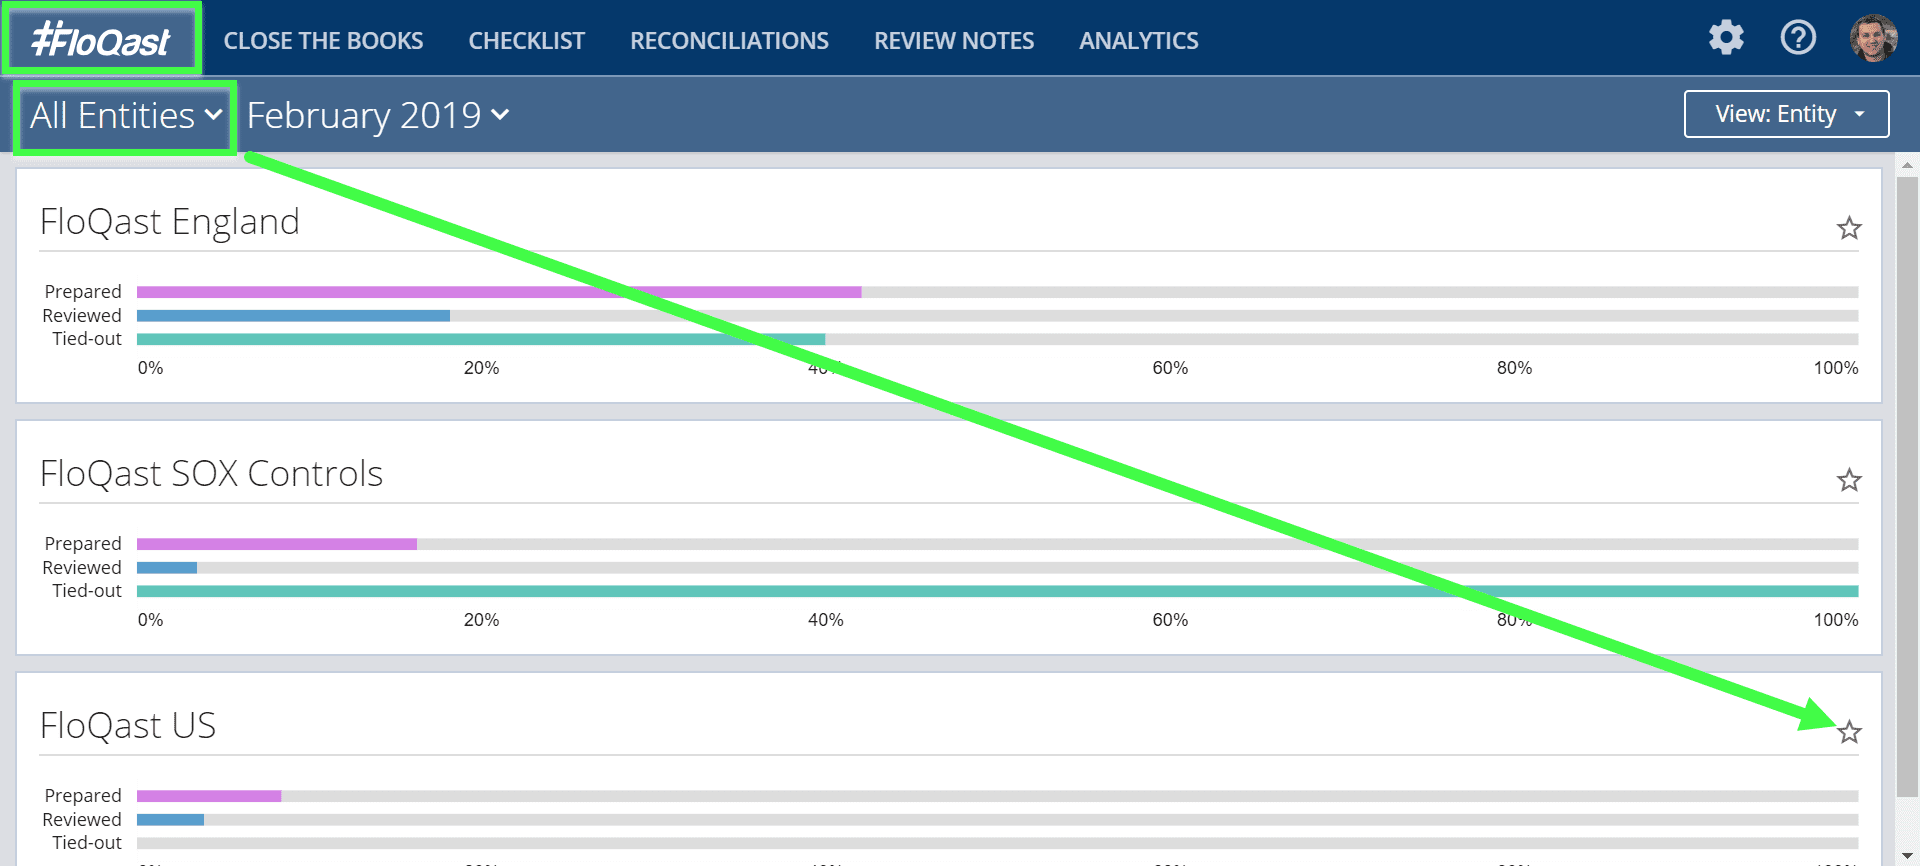Click the Tied-out label under FloQast England
The image size is (1920, 866).
[x=87, y=339]
